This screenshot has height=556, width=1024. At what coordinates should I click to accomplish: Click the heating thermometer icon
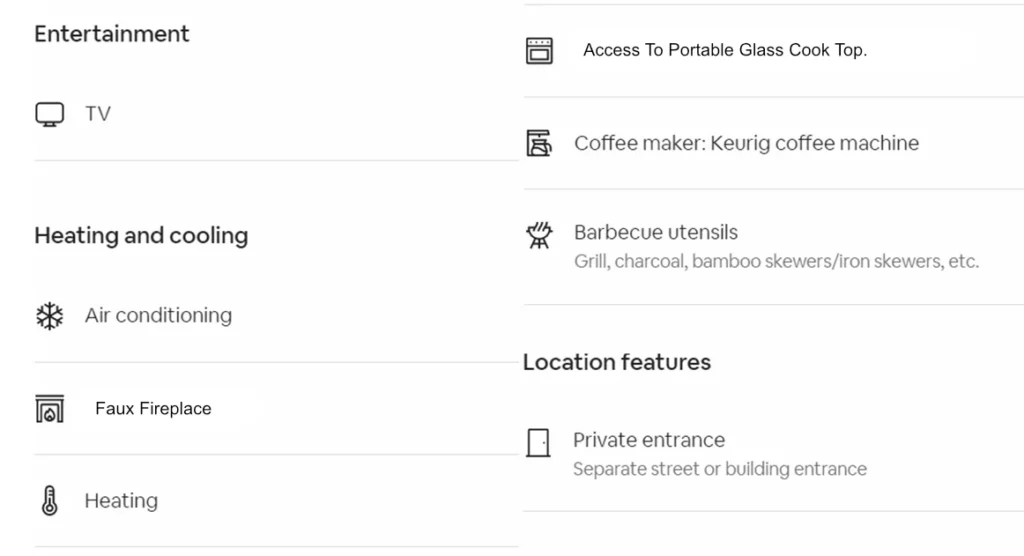point(50,501)
